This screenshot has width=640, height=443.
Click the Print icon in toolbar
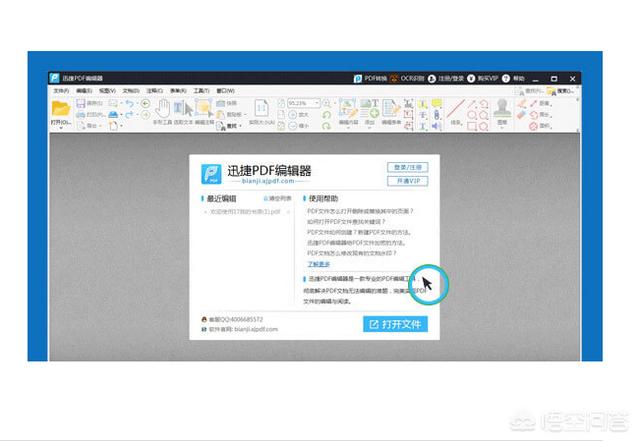click(81, 115)
